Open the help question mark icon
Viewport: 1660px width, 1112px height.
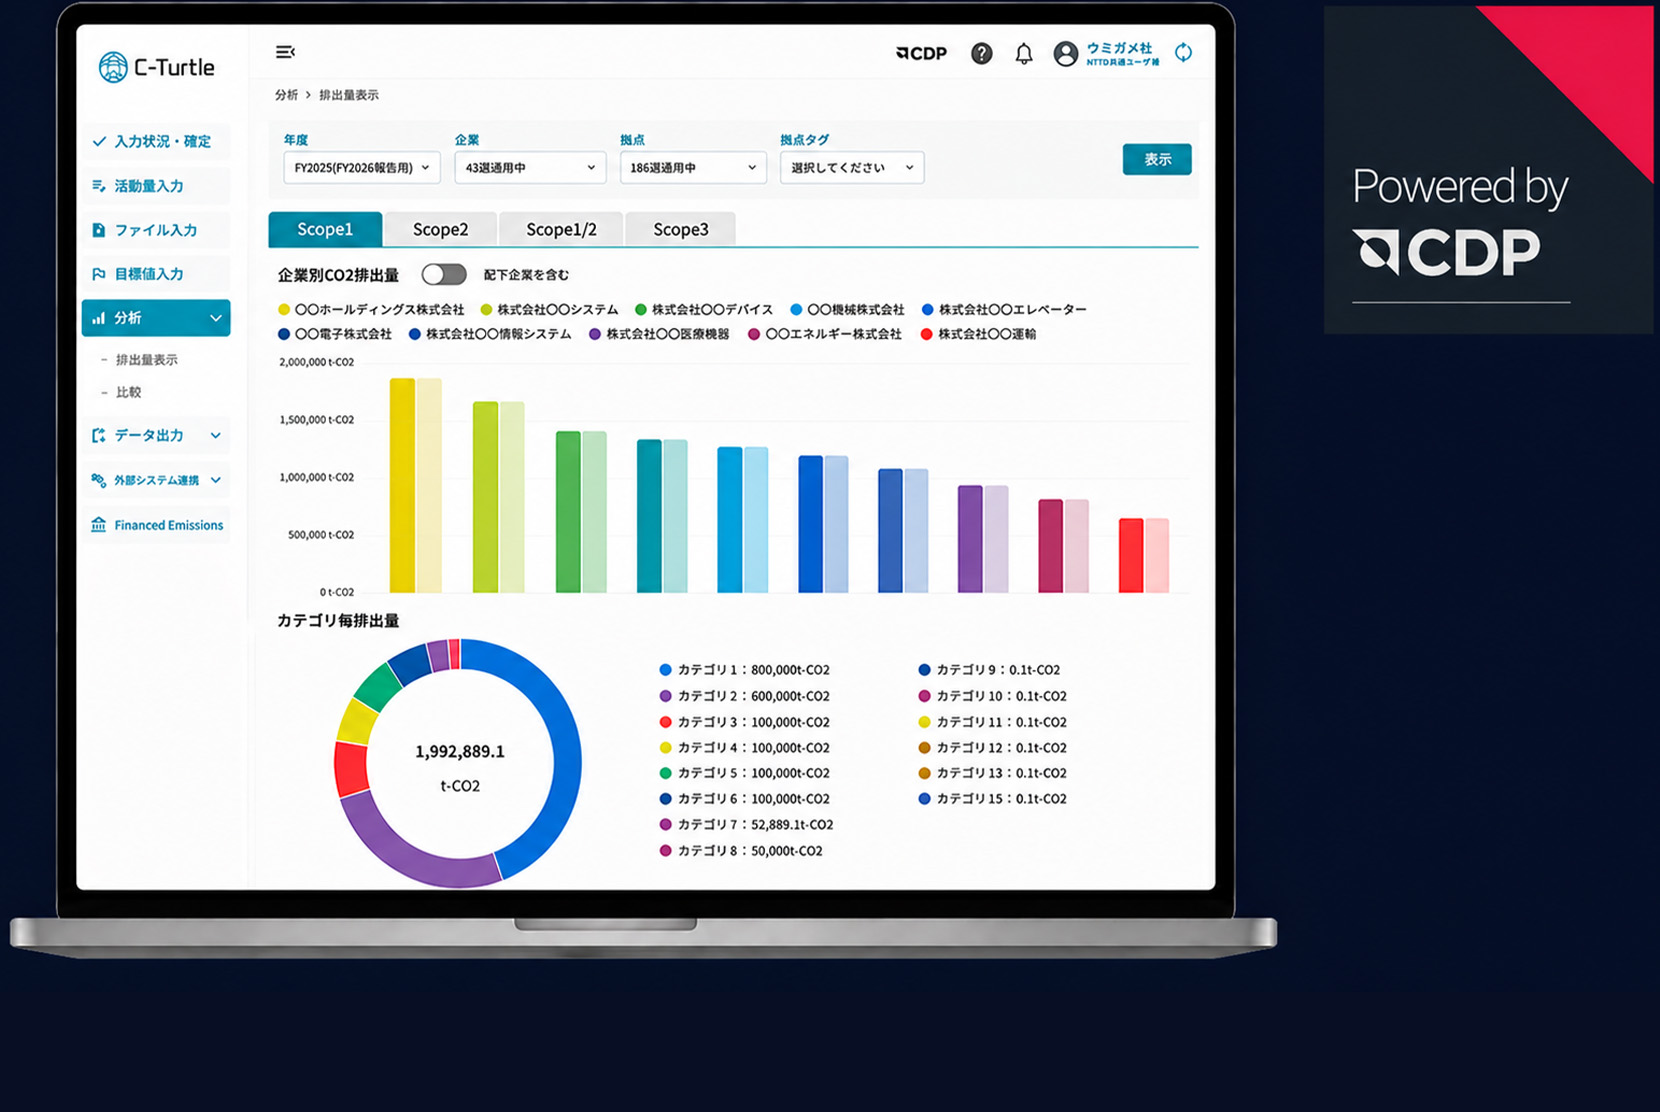(x=982, y=54)
